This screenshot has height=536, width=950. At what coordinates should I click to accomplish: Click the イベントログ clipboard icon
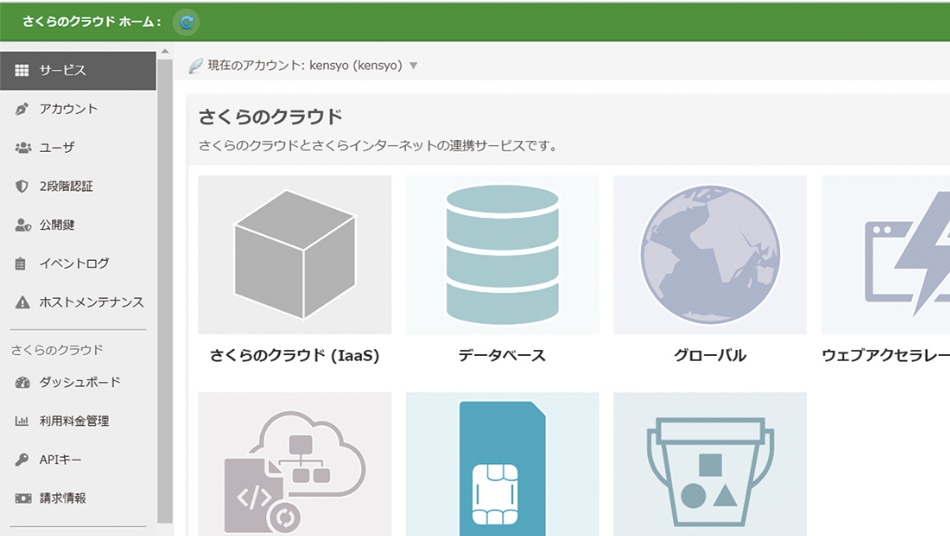21,263
